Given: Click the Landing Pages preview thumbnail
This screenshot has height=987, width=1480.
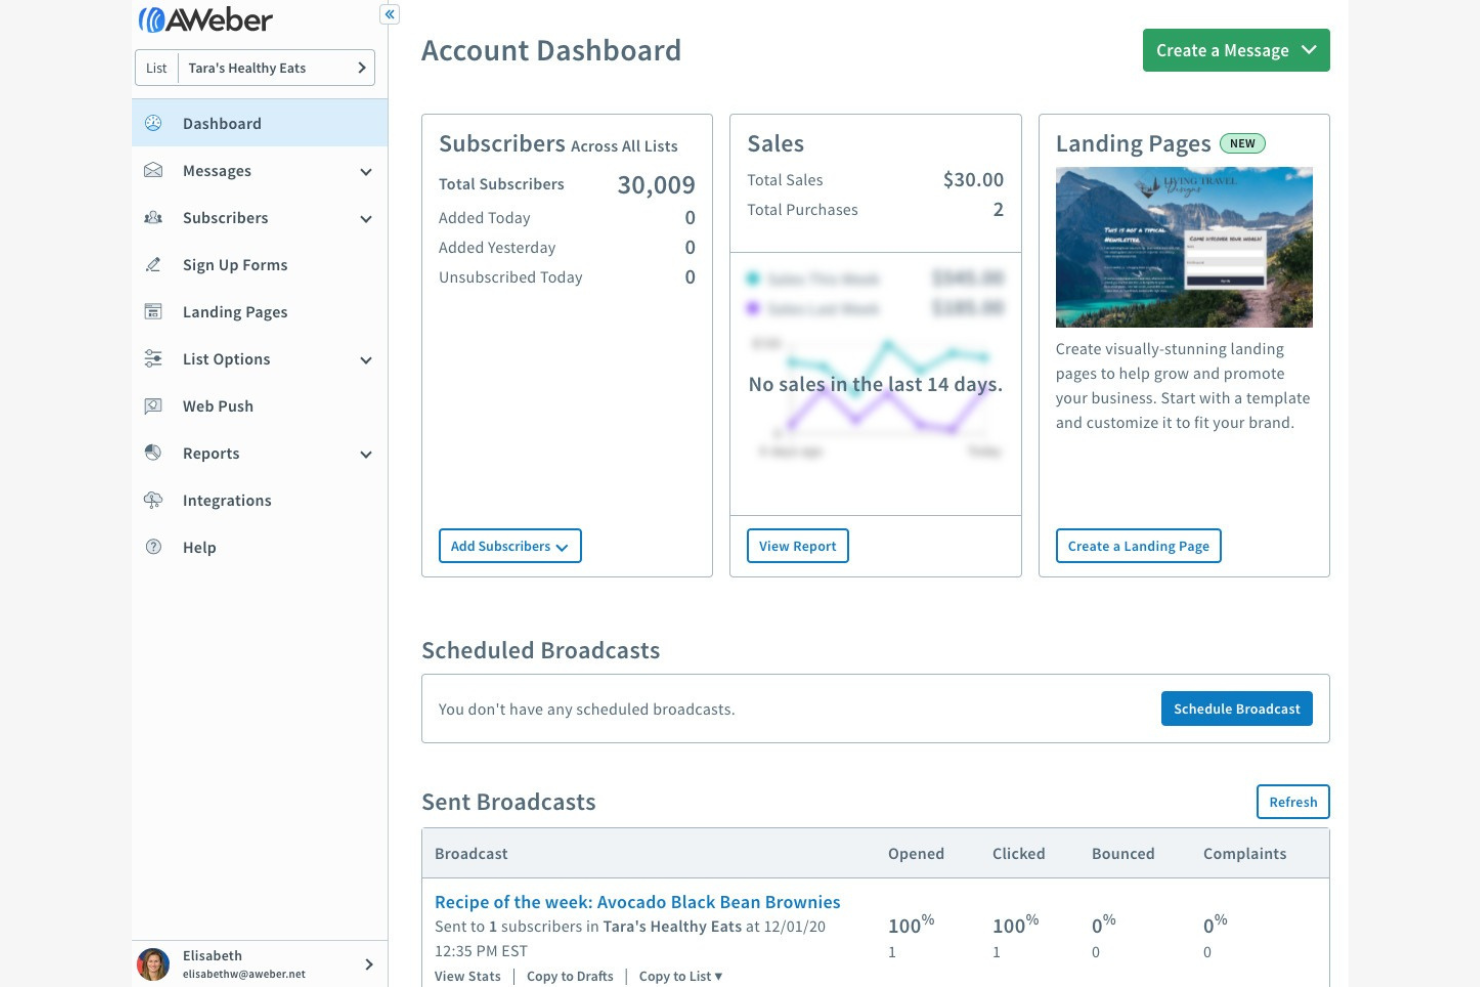Looking at the screenshot, I should coord(1184,246).
